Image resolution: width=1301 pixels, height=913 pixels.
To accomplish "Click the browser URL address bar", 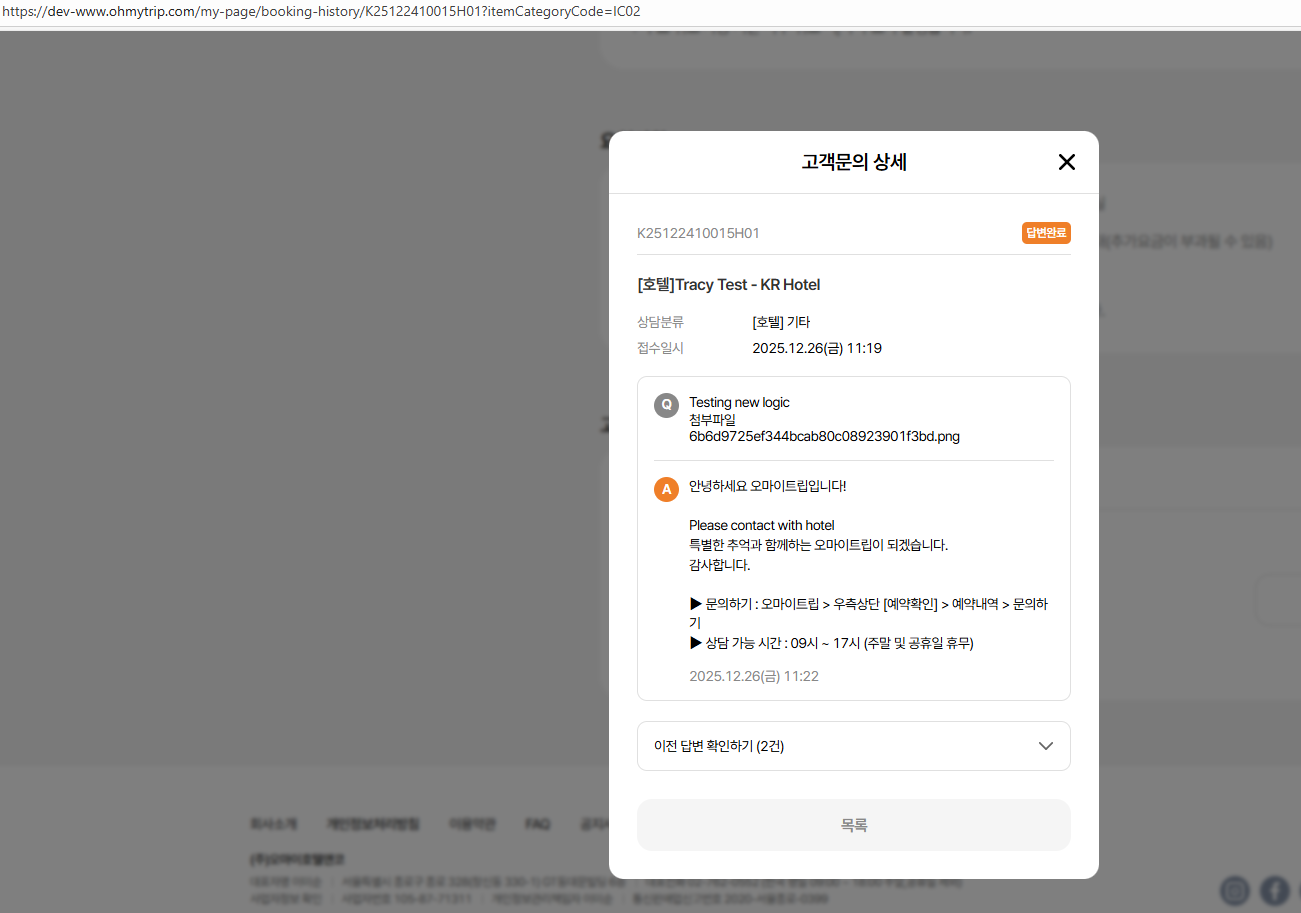I will [x=650, y=12].
